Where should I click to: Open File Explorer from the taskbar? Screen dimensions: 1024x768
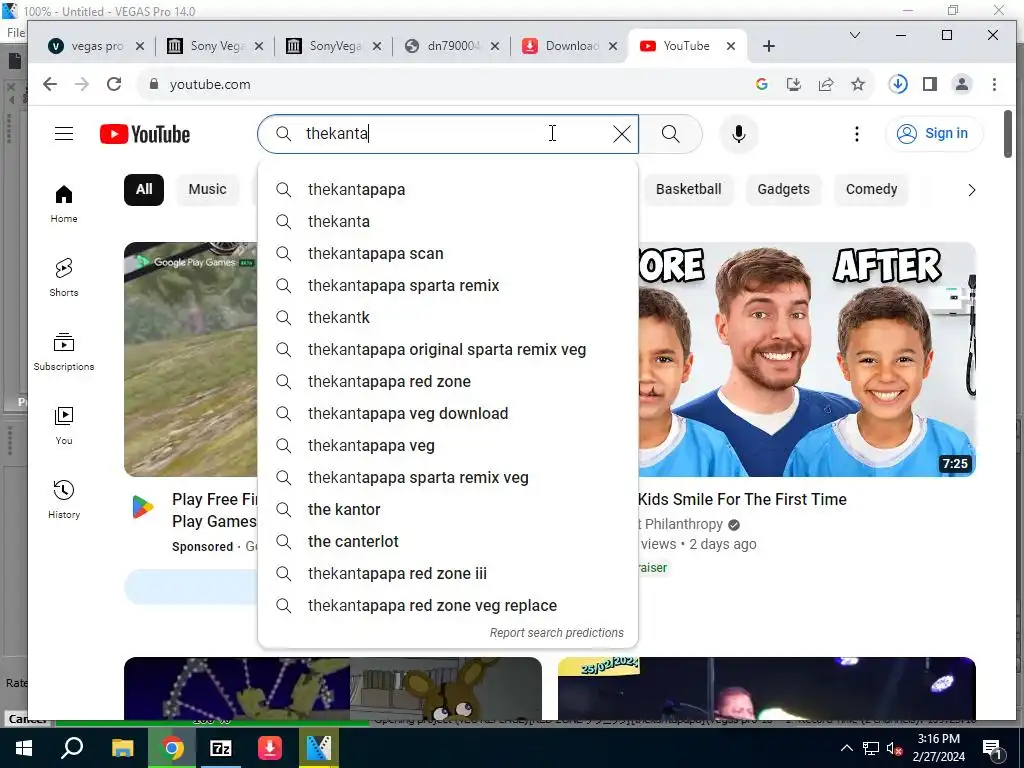point(122,748)
